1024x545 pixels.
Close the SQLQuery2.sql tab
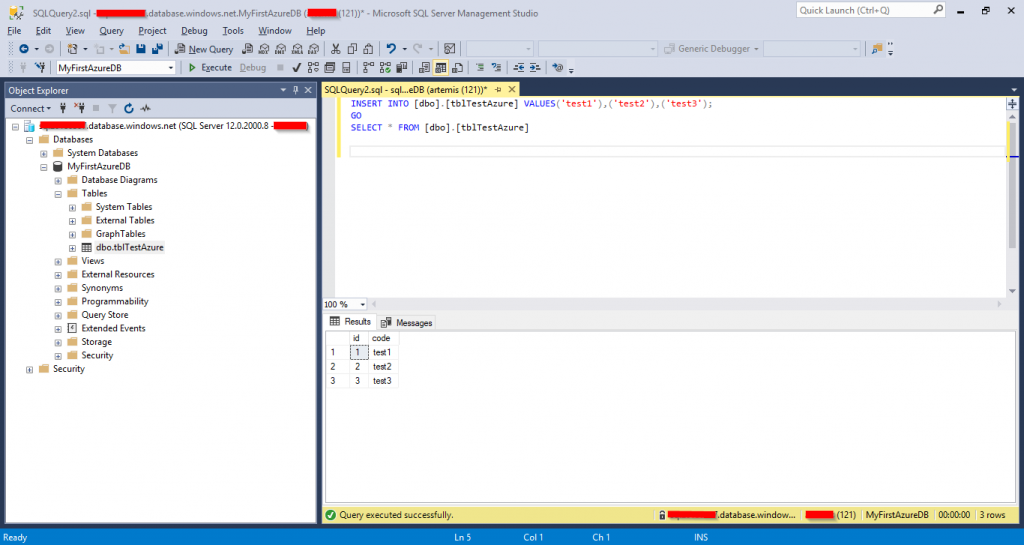click(512, 89)
